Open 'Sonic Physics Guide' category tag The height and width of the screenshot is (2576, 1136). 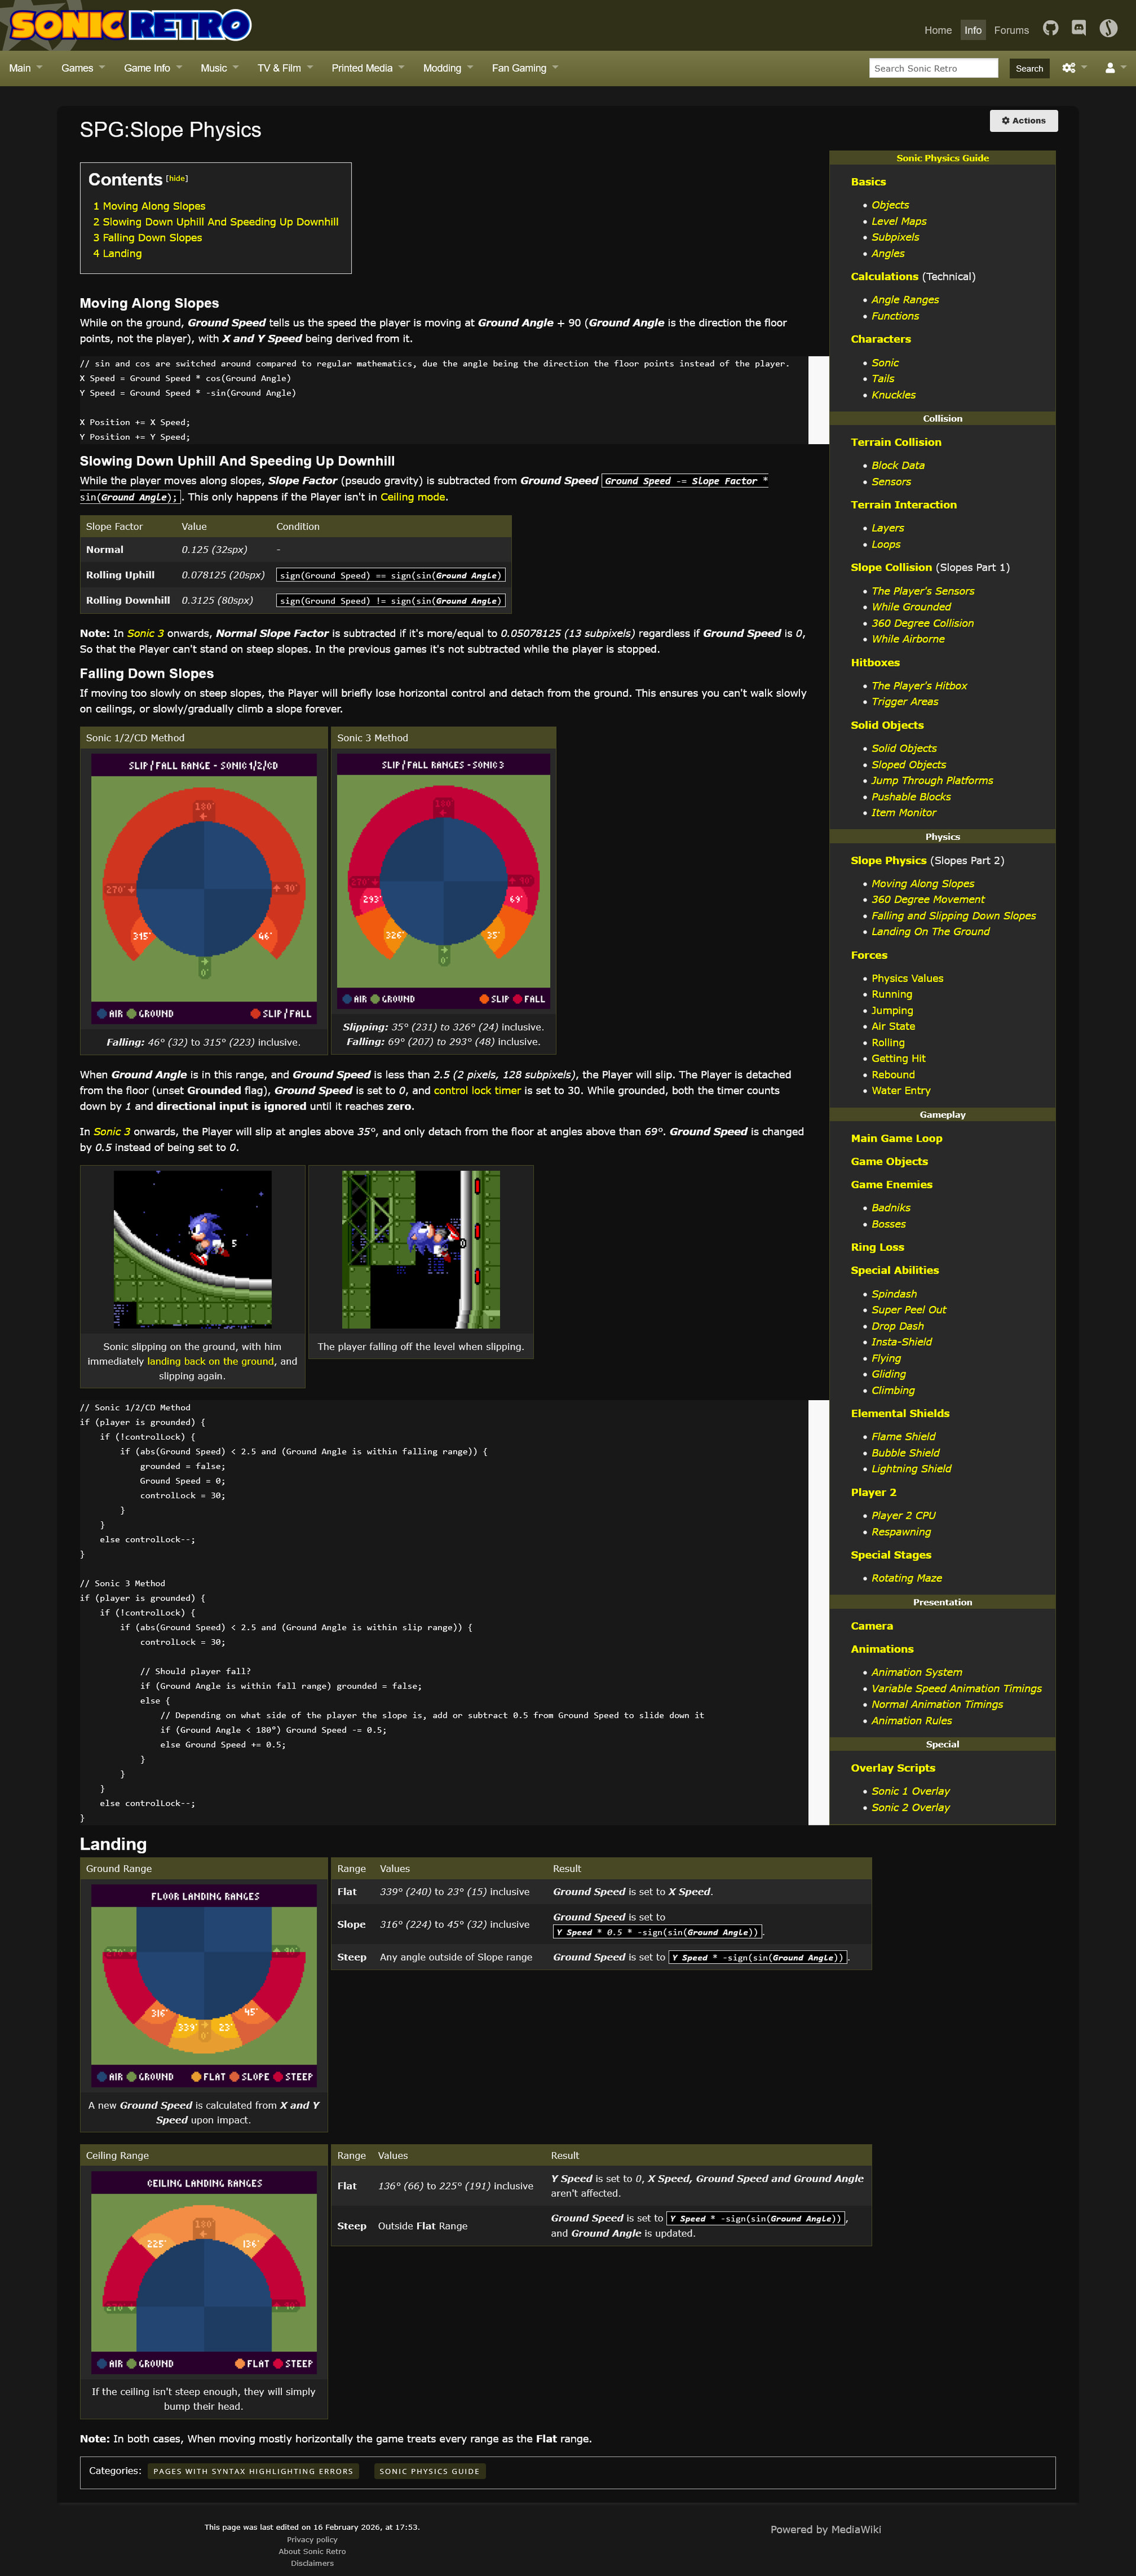coord(429,2471)
